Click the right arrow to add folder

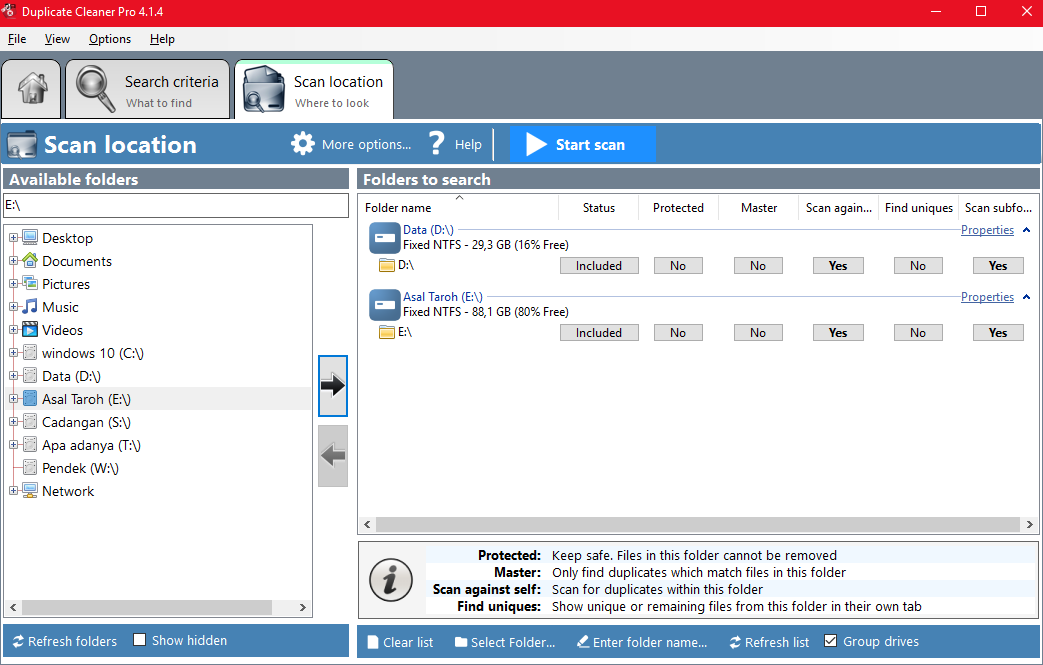333,386
